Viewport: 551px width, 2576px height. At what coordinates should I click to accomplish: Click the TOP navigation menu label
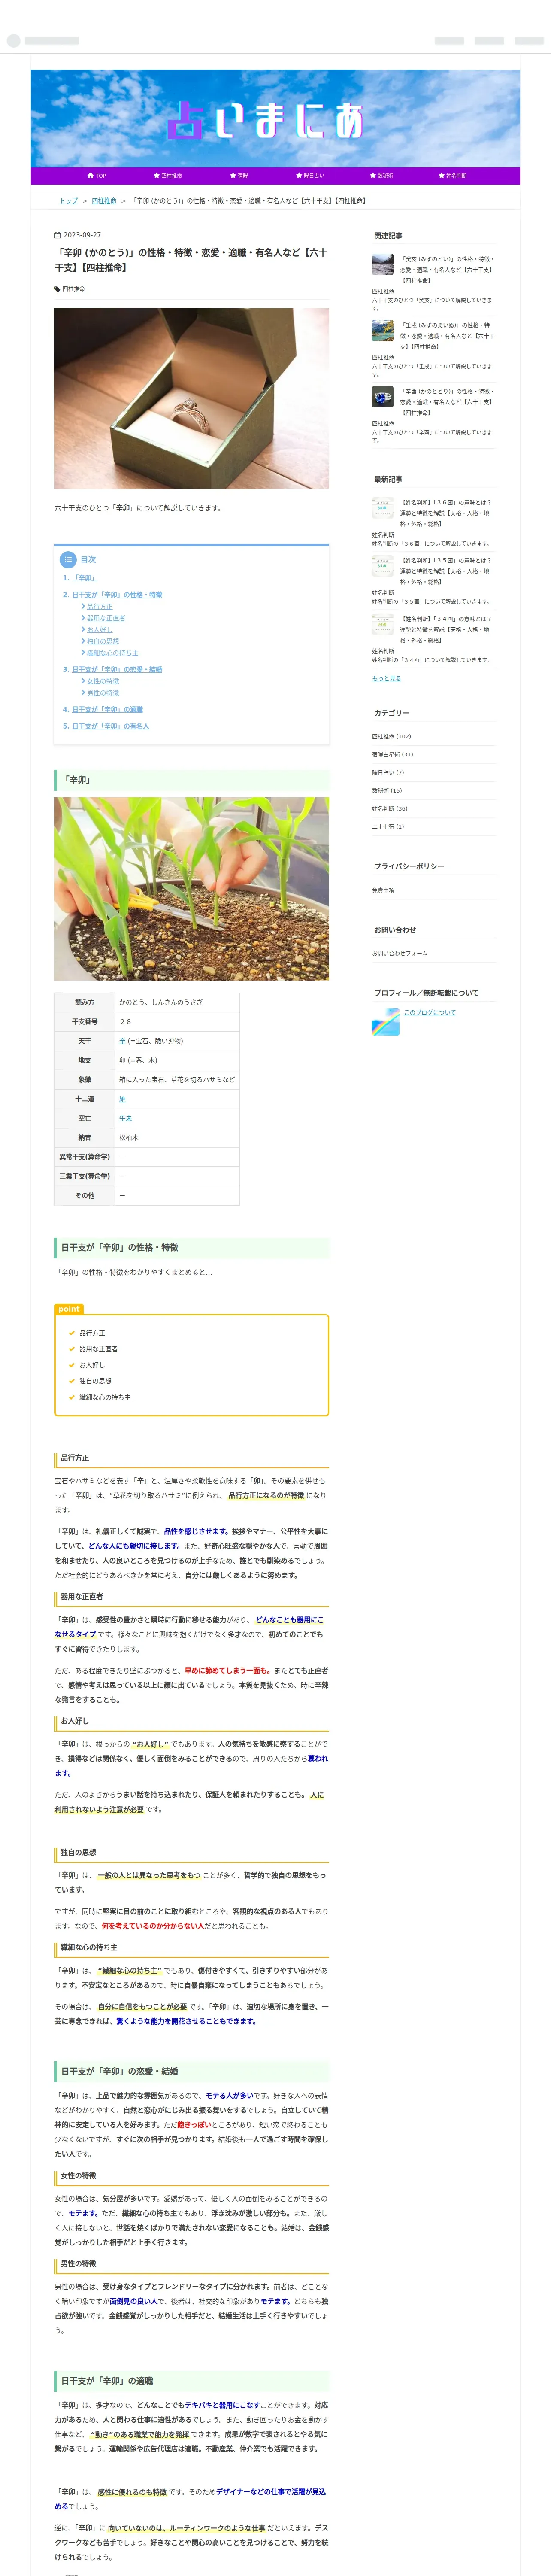[101, 175]
